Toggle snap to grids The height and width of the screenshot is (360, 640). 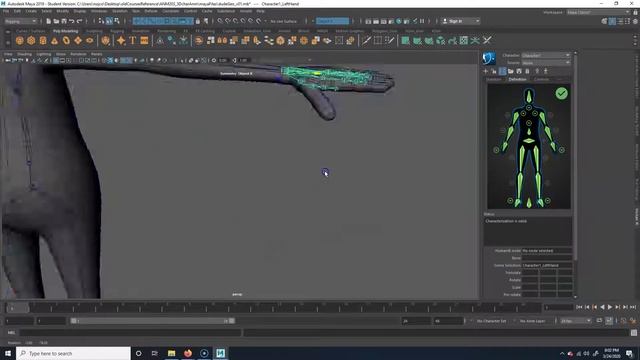[x=220, y=21]
